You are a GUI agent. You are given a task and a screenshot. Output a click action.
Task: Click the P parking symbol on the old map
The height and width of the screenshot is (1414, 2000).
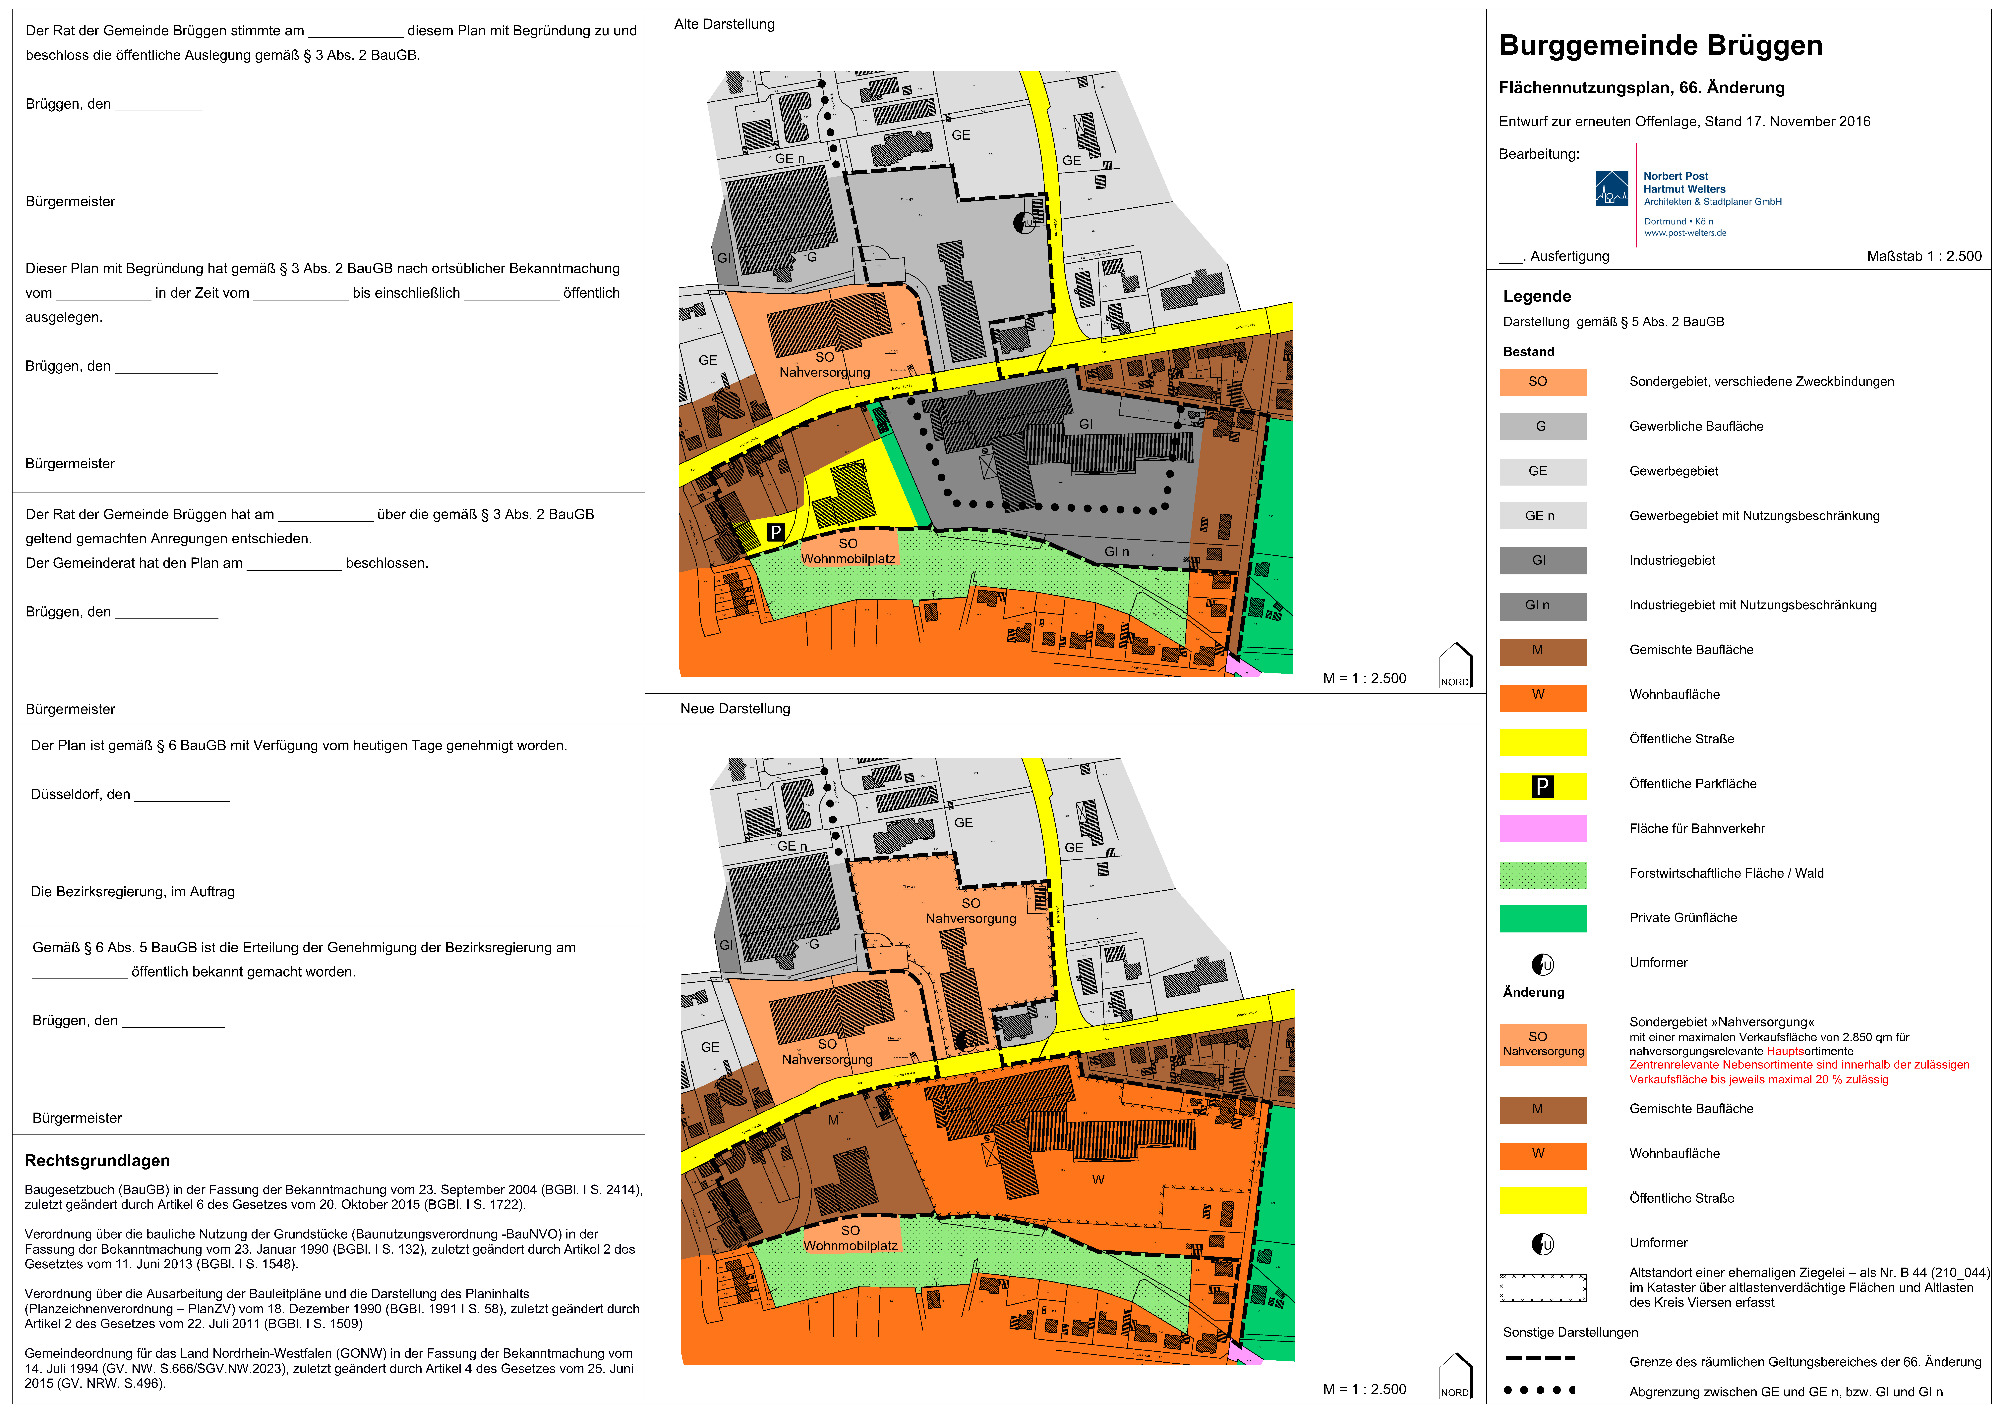point(775,532)
